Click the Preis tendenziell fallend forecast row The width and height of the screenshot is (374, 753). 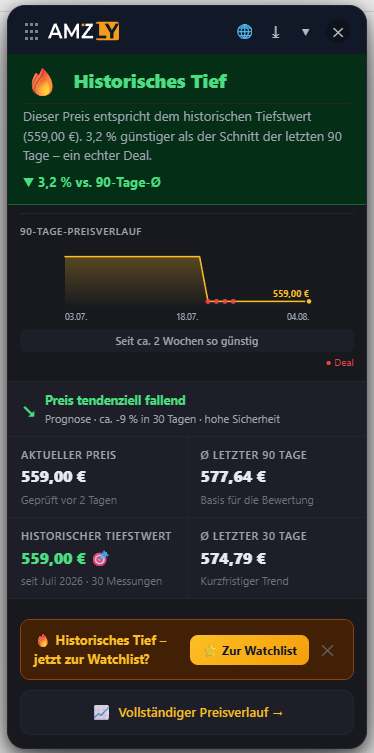(x=187, y=409)
